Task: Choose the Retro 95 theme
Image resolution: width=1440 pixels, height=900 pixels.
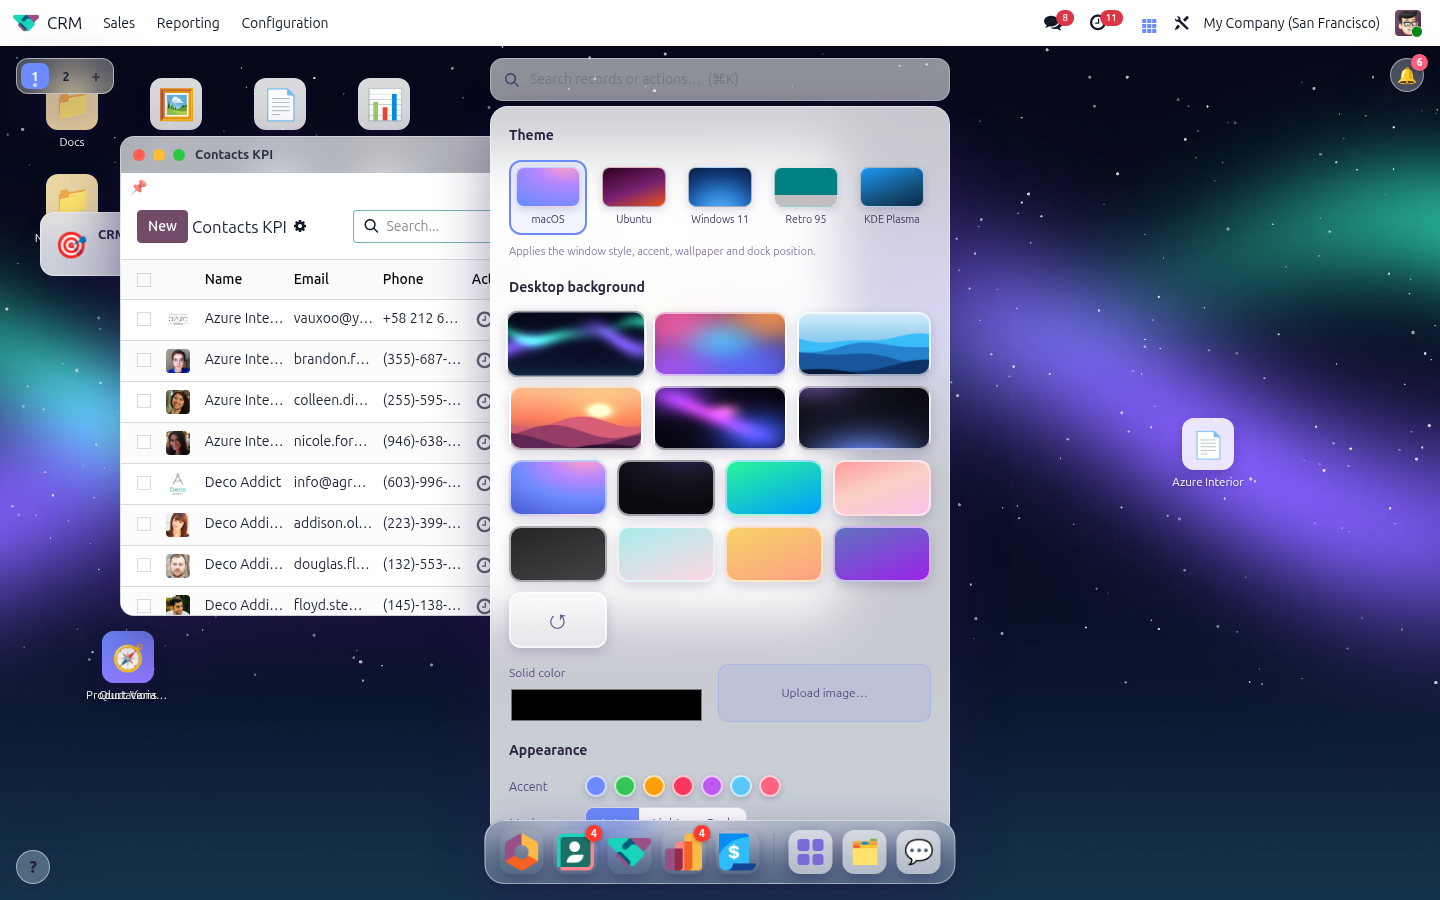Action: point(806,197)
